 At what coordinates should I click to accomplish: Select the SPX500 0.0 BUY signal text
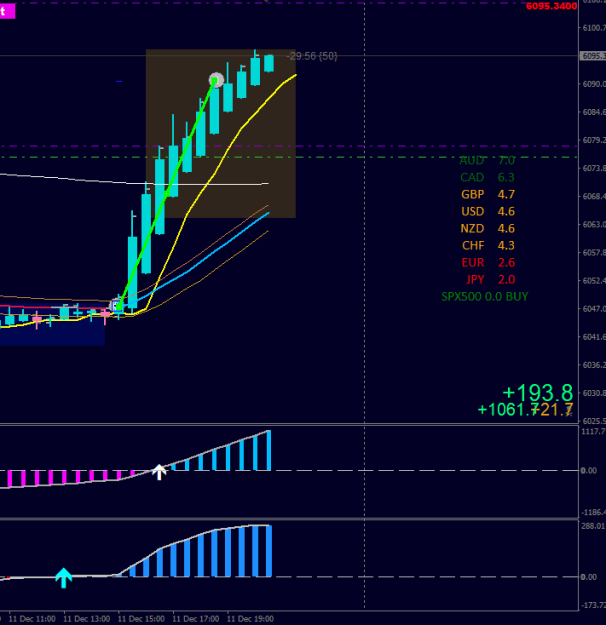[485, 297]
